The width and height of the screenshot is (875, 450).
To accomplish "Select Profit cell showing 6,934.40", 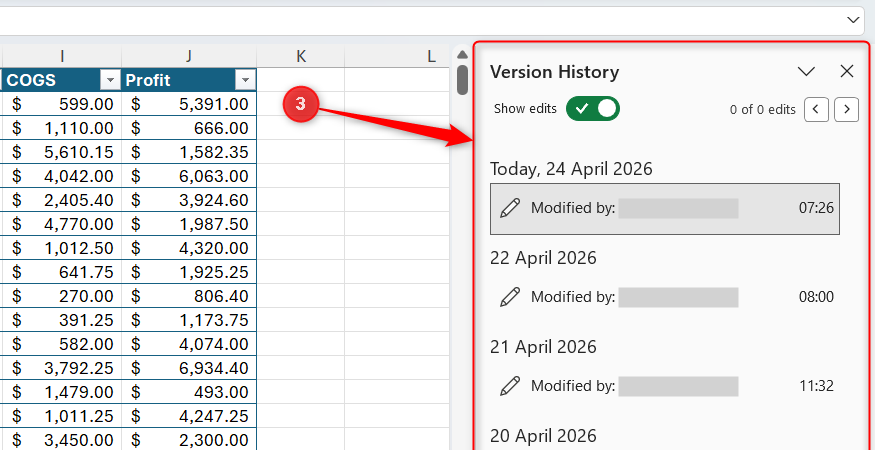I will coord(189,368).
